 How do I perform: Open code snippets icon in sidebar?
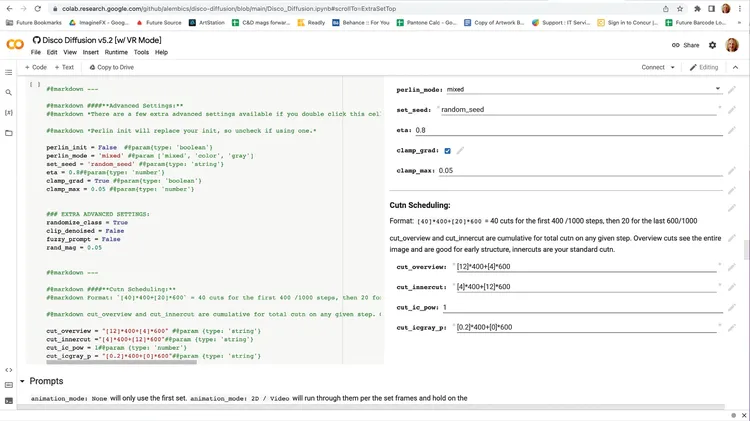click(9, 370)
